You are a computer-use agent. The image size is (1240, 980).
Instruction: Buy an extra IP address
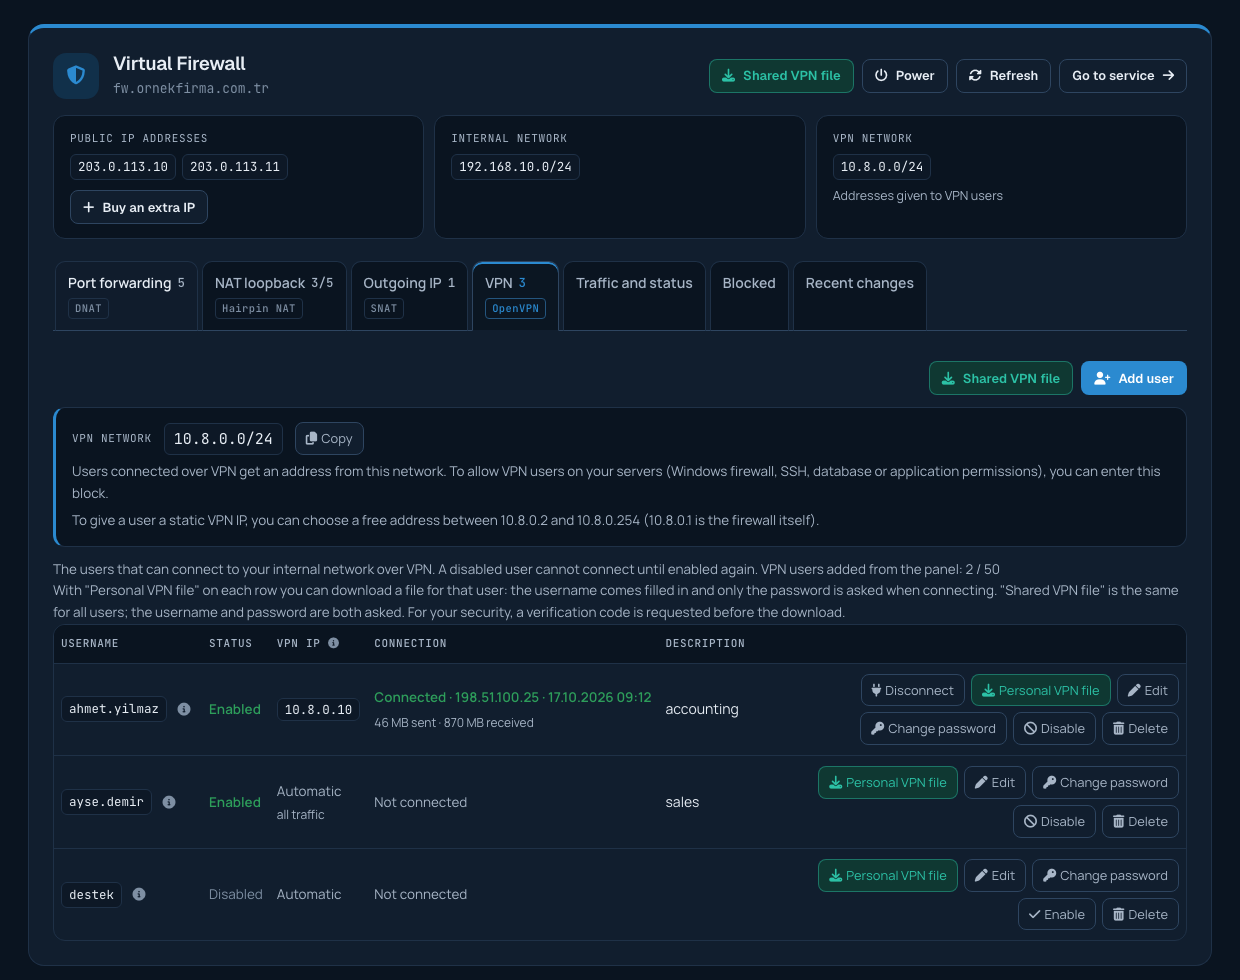pyautogui.click(x=139, y=207)
